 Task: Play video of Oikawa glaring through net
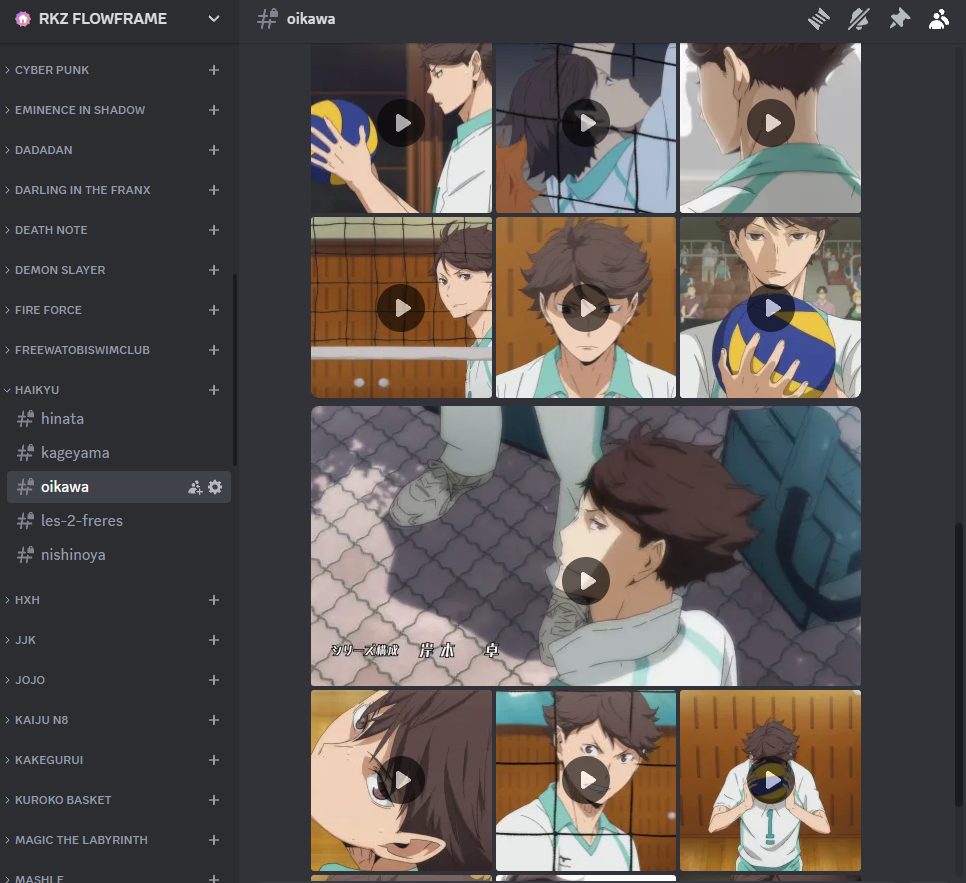click(x=586, y=780)
